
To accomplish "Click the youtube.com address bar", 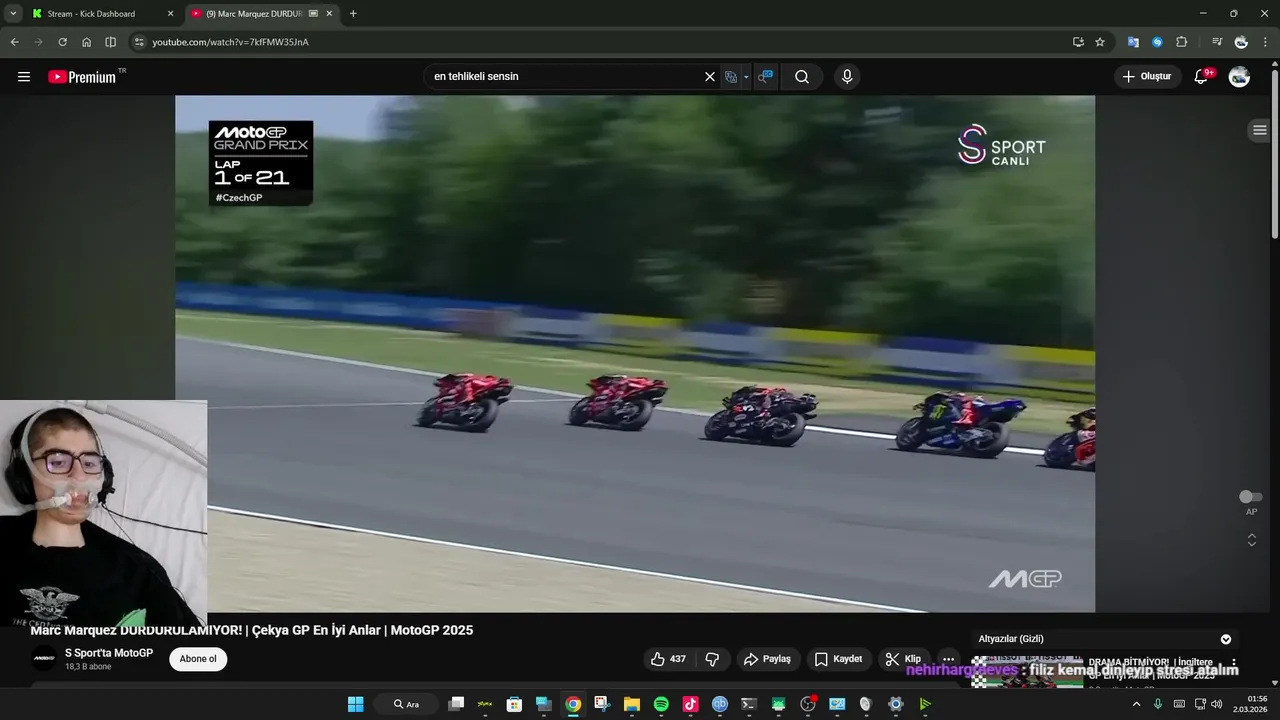I will 600,42.
